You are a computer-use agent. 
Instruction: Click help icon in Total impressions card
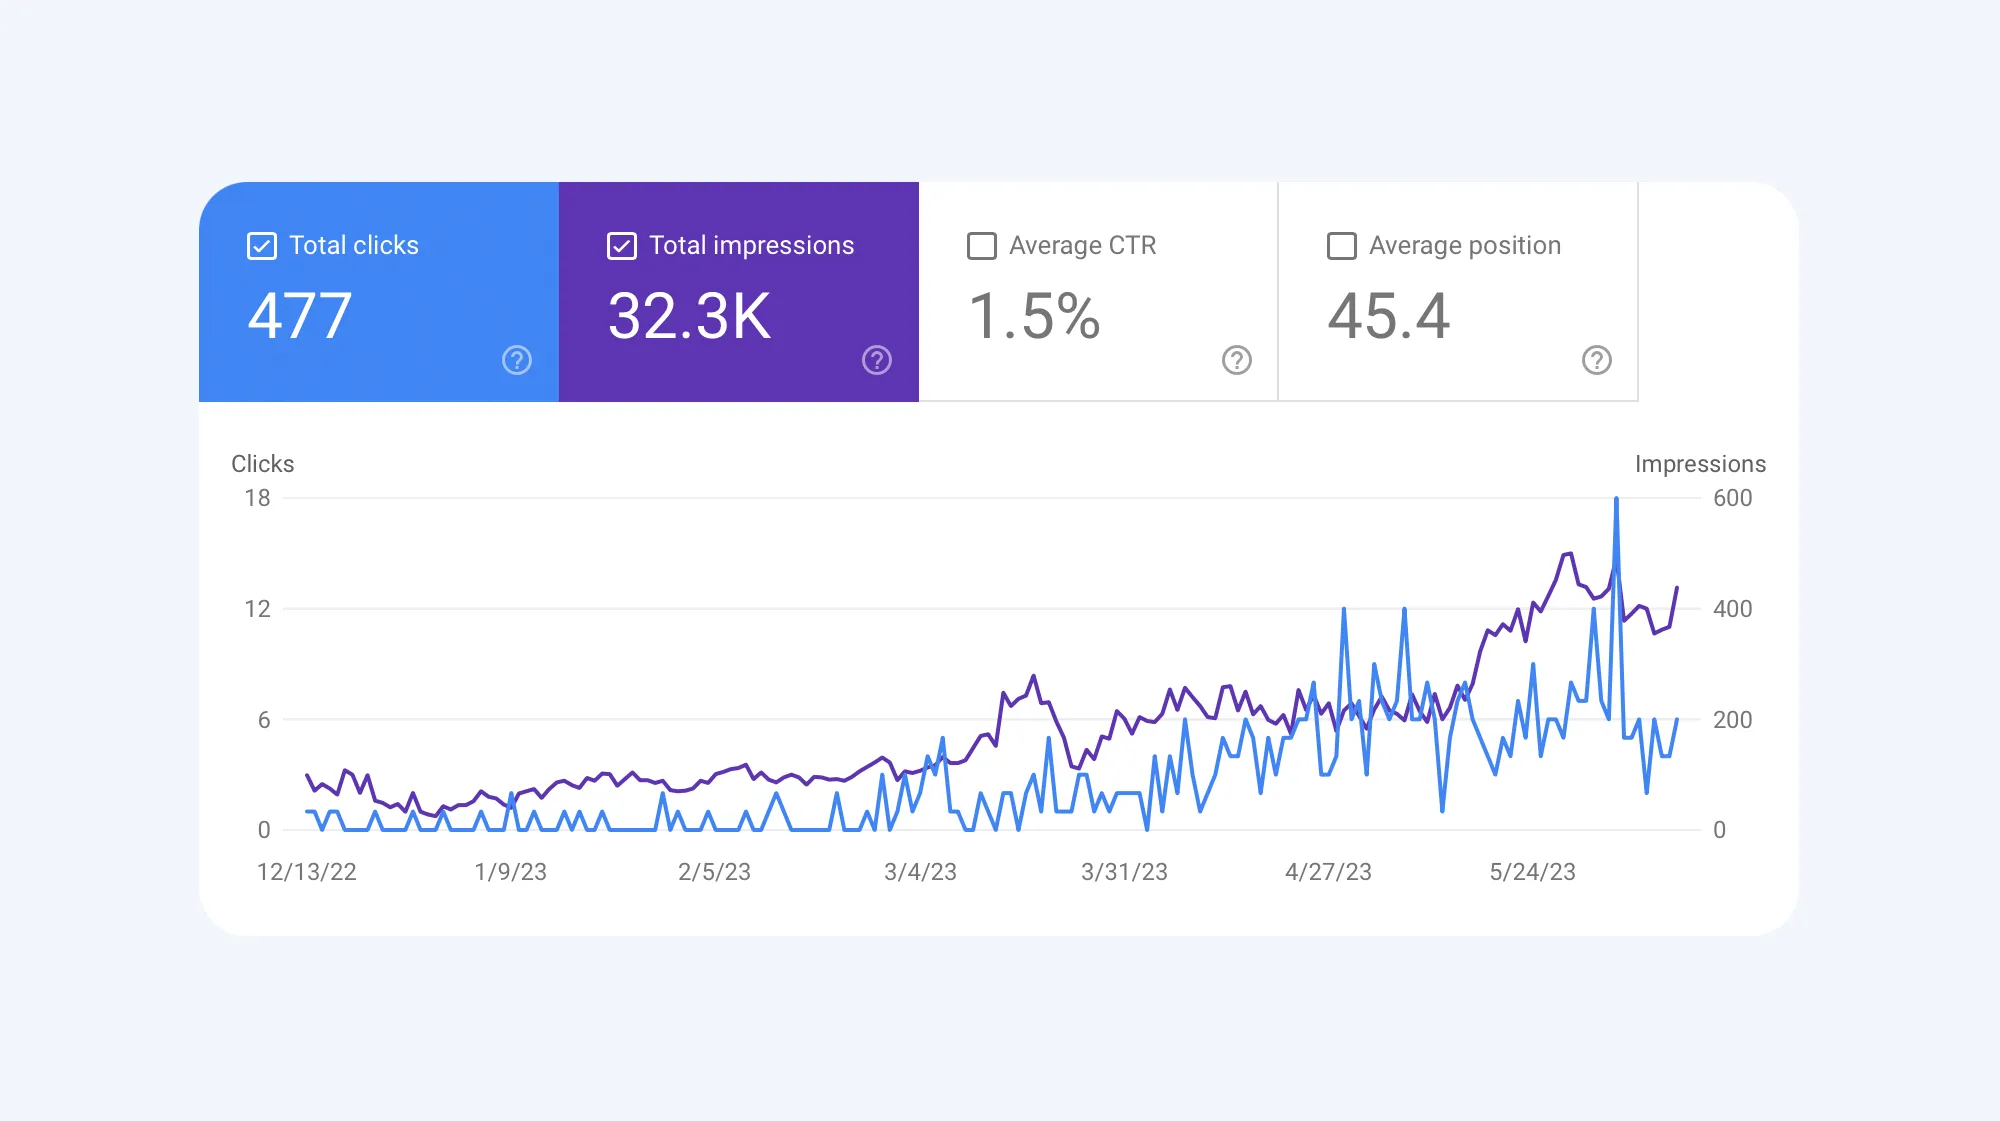[876, 360]
